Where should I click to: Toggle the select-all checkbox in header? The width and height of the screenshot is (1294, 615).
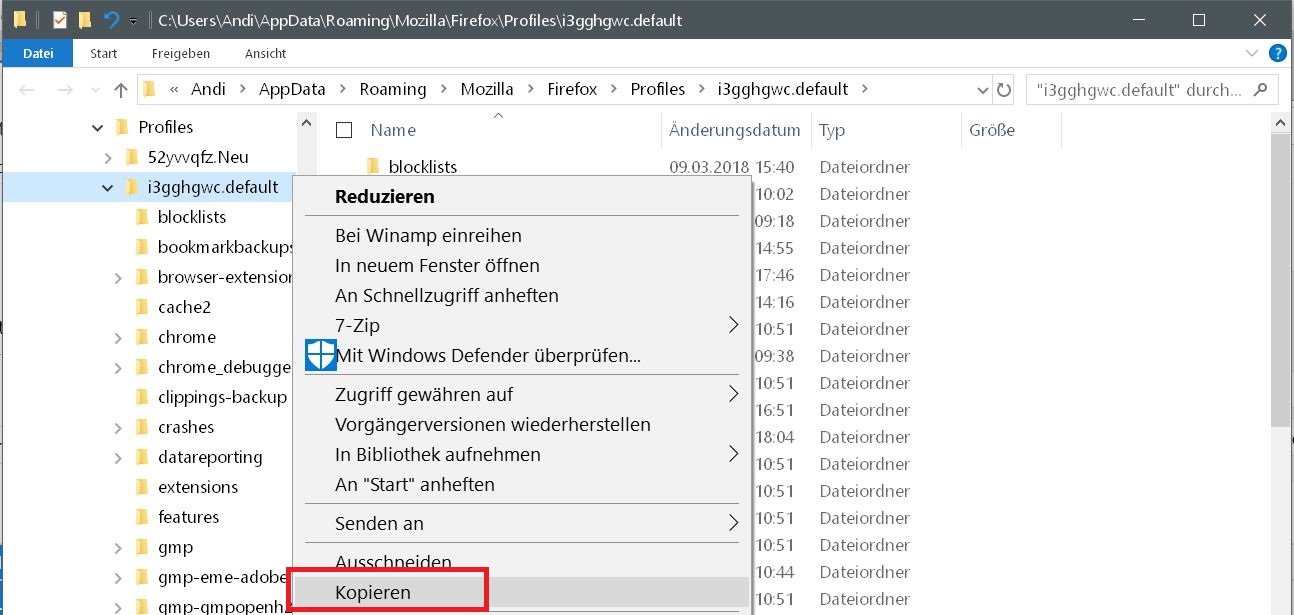(x=344, y=130)
